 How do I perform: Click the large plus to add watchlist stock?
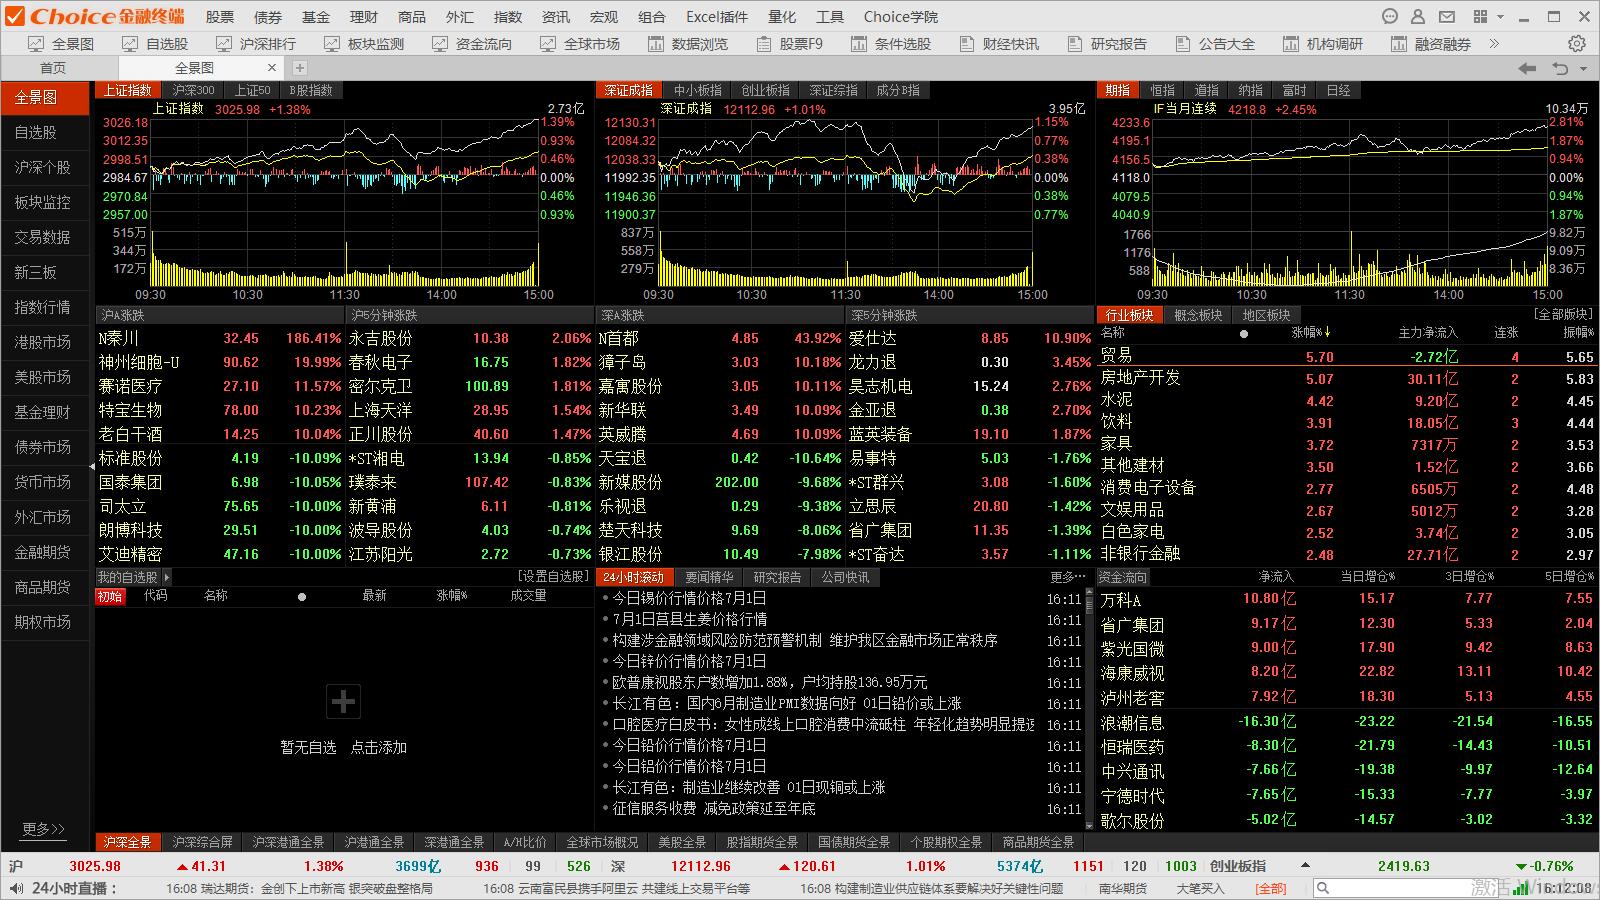[x=343, y=702]
